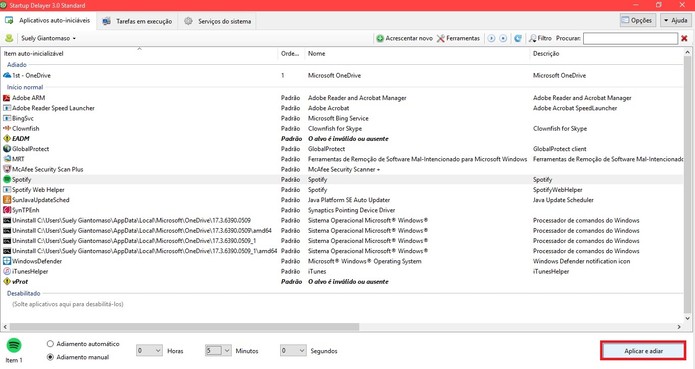Click the vProt warning icon
The height and width of the screenshot is (369, 695).
coord(7,282)
